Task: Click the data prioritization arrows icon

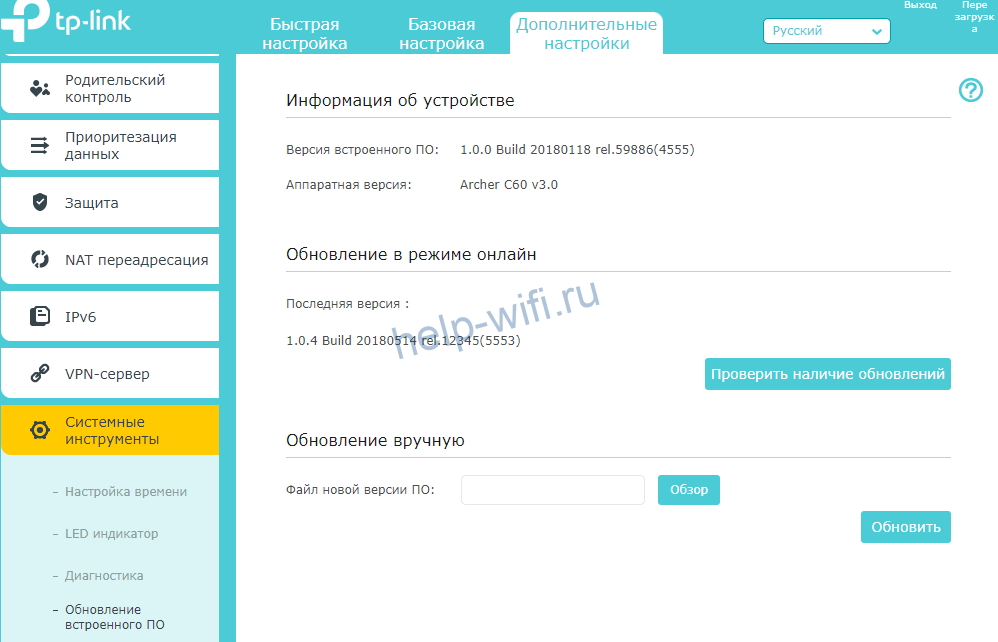Action: 40,146
